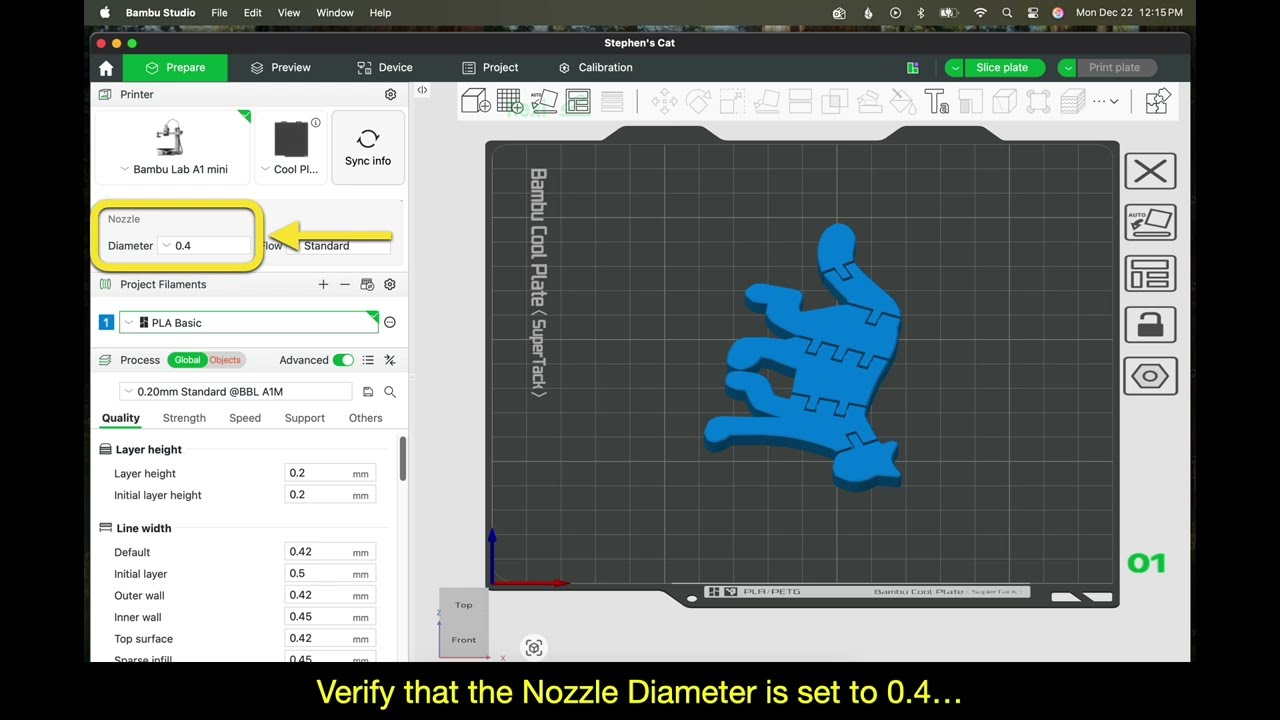The width and height of the screenshot is (1280, 720).
Task: Open the File menu
Action: (219, 13)
